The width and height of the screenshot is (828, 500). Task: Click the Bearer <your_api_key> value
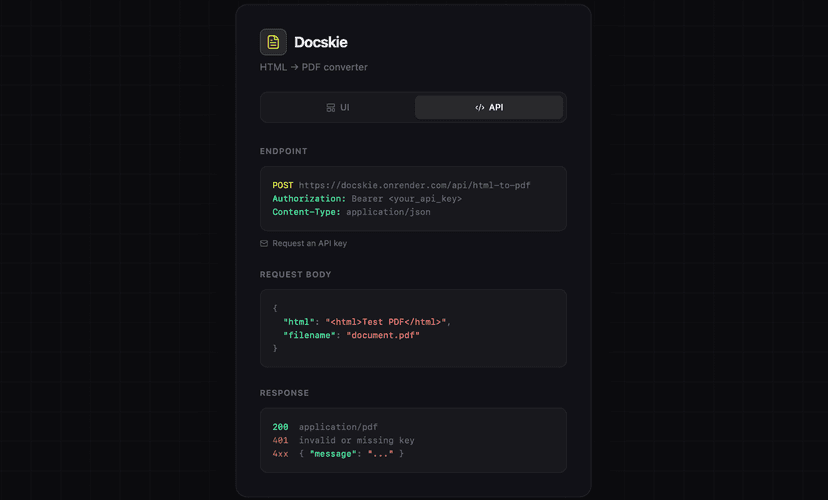point(407,199)
